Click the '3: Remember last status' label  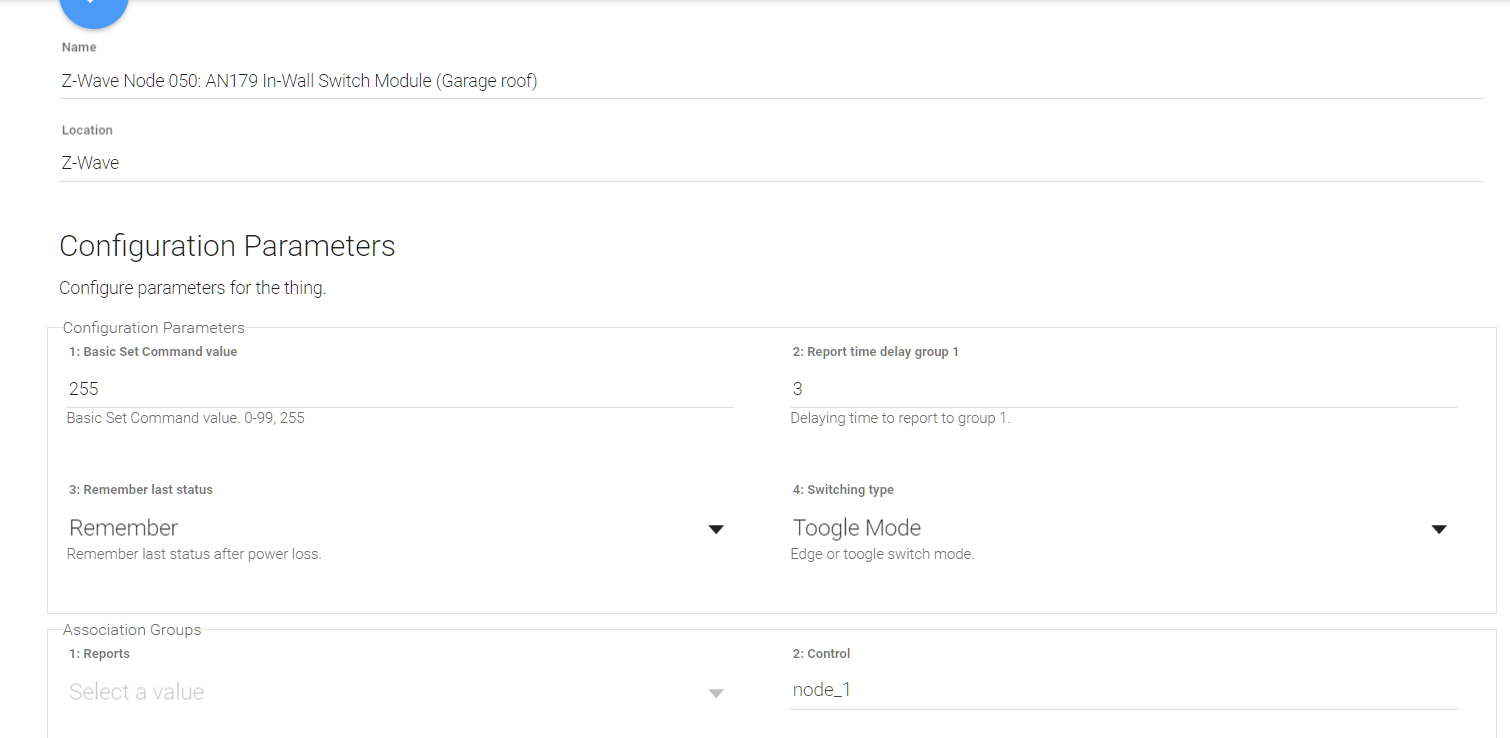(x=141, y=490)
